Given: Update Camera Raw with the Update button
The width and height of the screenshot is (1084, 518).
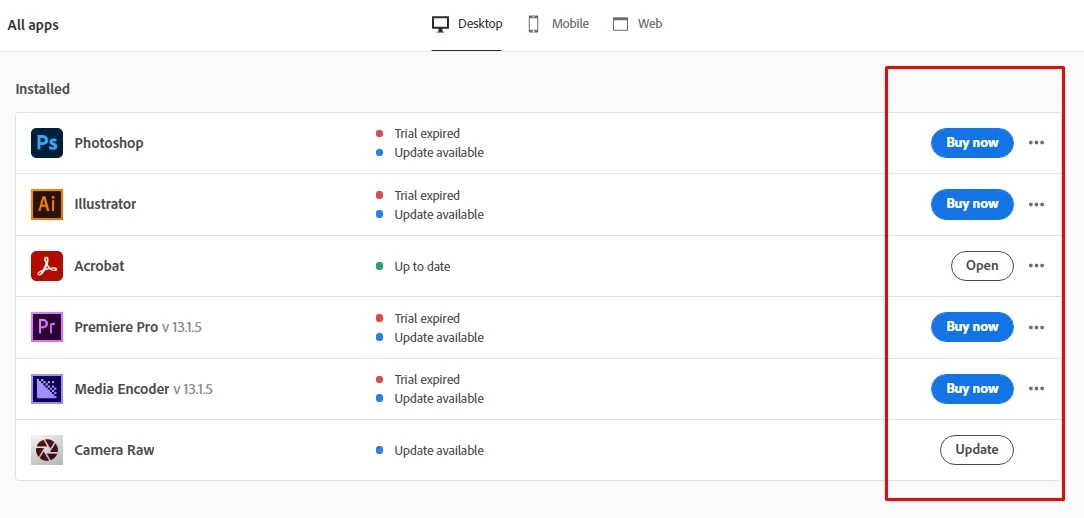Looking at the screenshot, I should pos(976,450).
